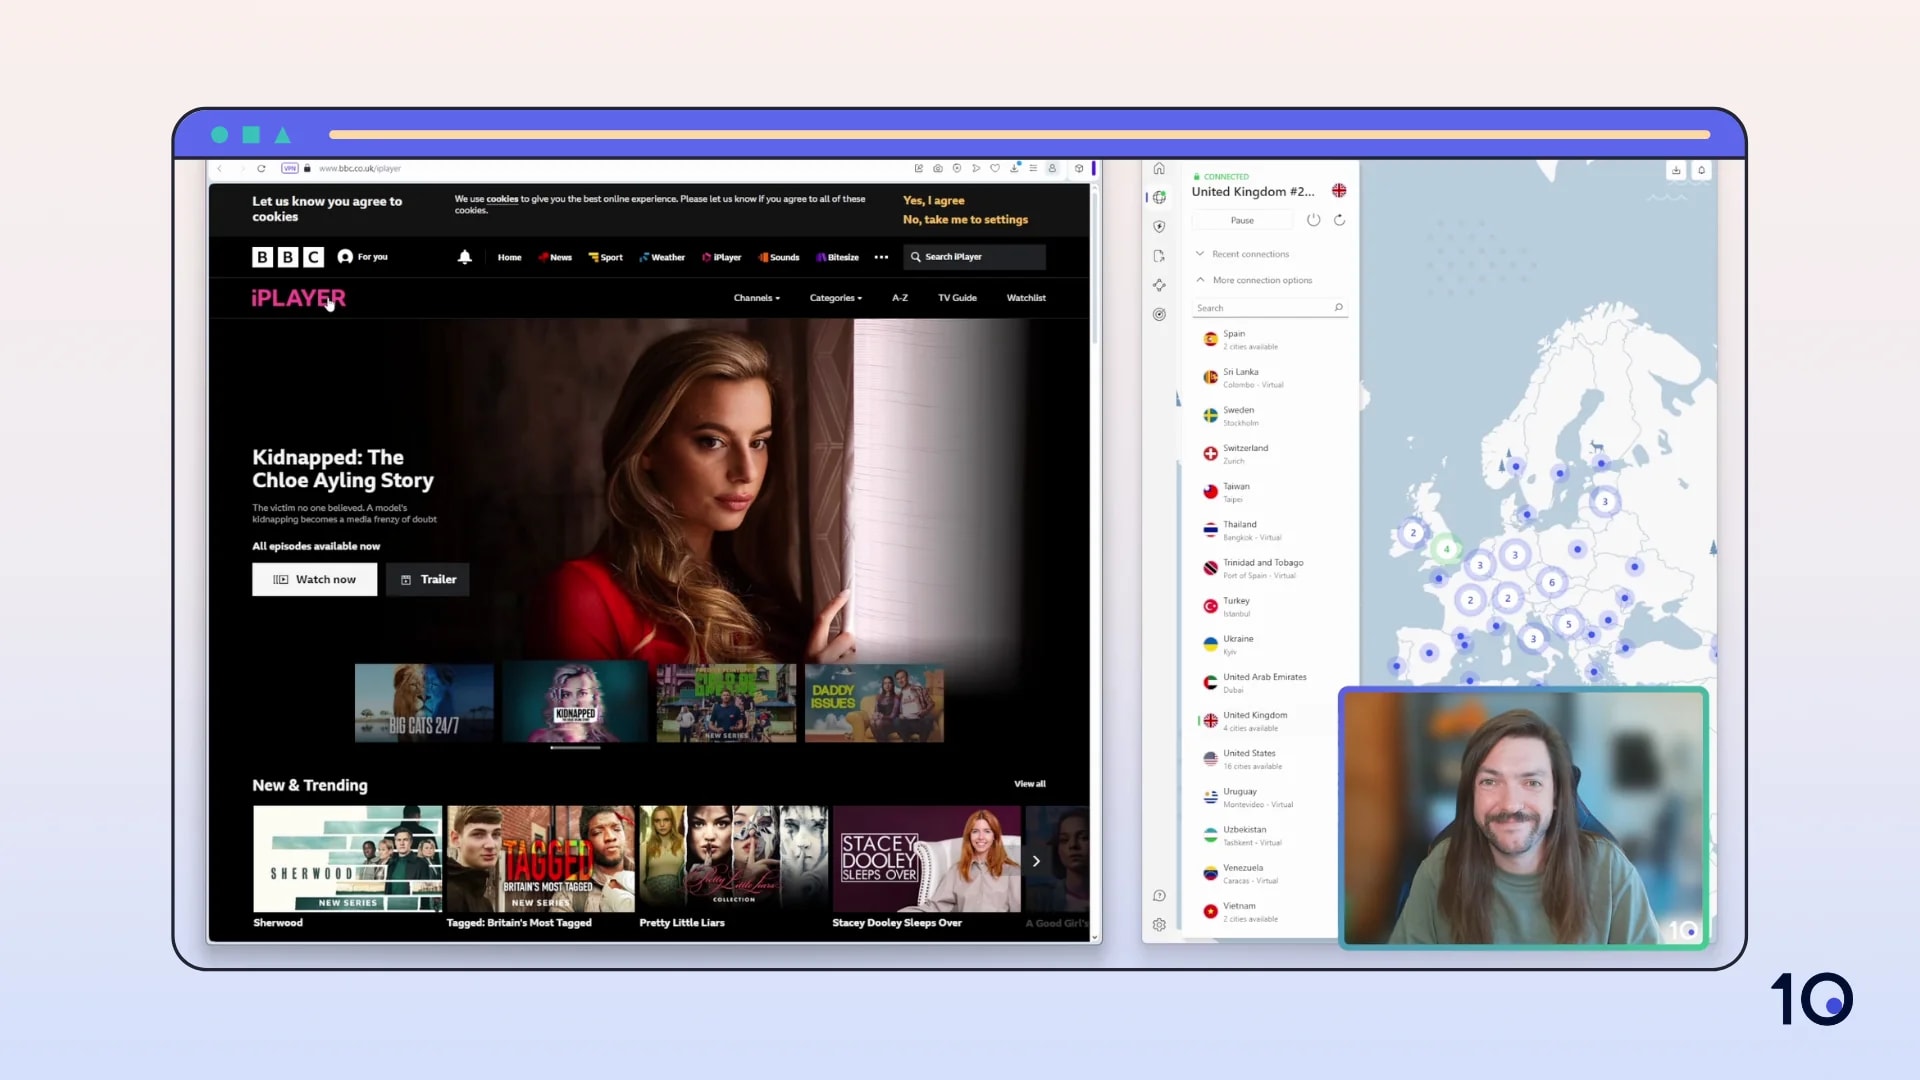Open Stacey Dooley Sleeps Over thumbnail

(926, 859)
